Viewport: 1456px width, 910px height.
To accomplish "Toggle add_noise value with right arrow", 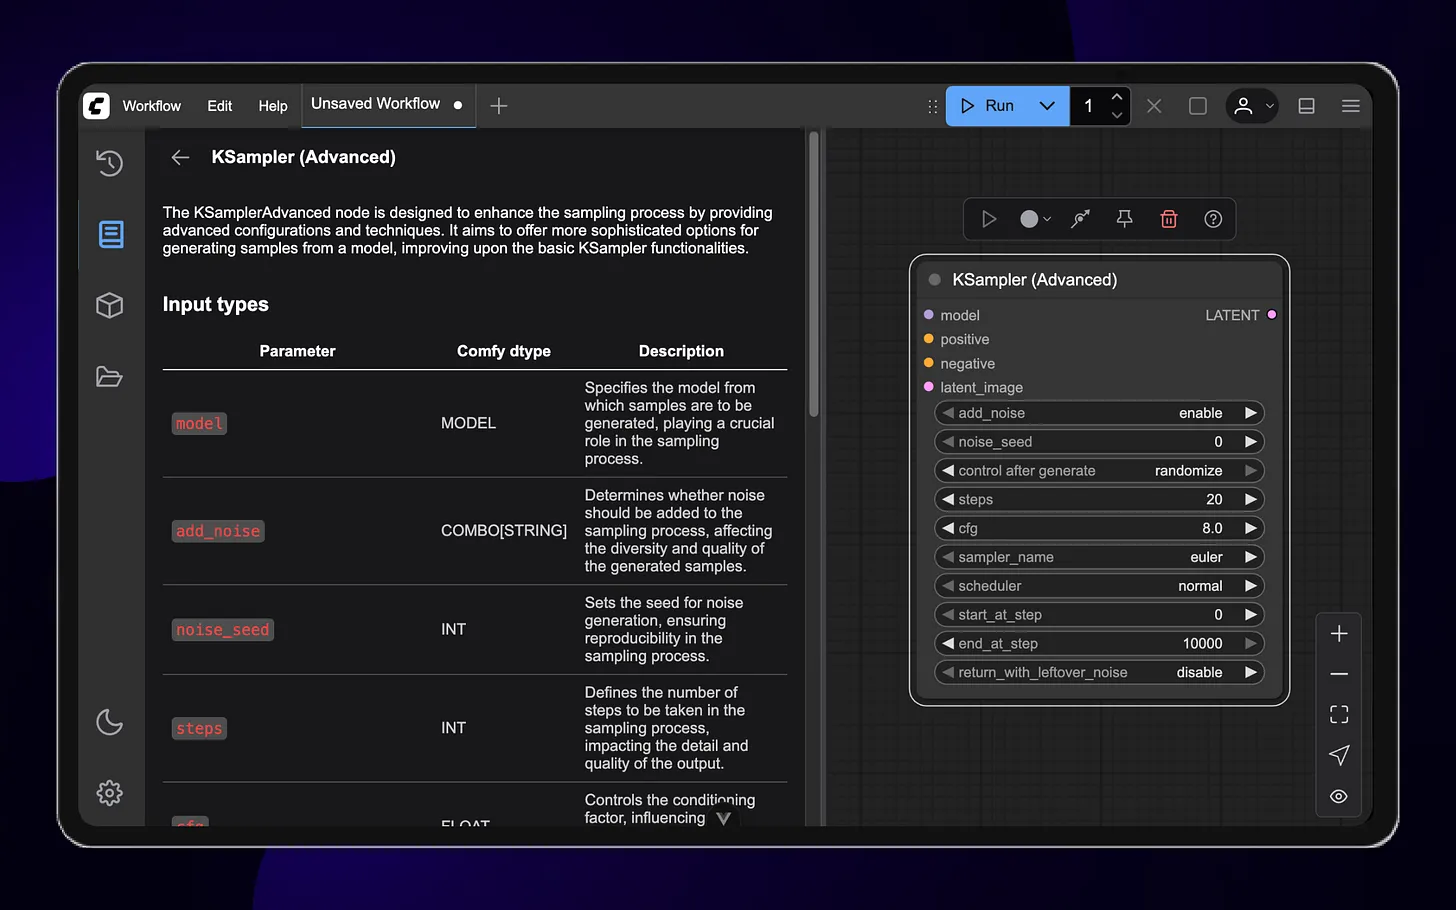I will (x=1250, y=413).
